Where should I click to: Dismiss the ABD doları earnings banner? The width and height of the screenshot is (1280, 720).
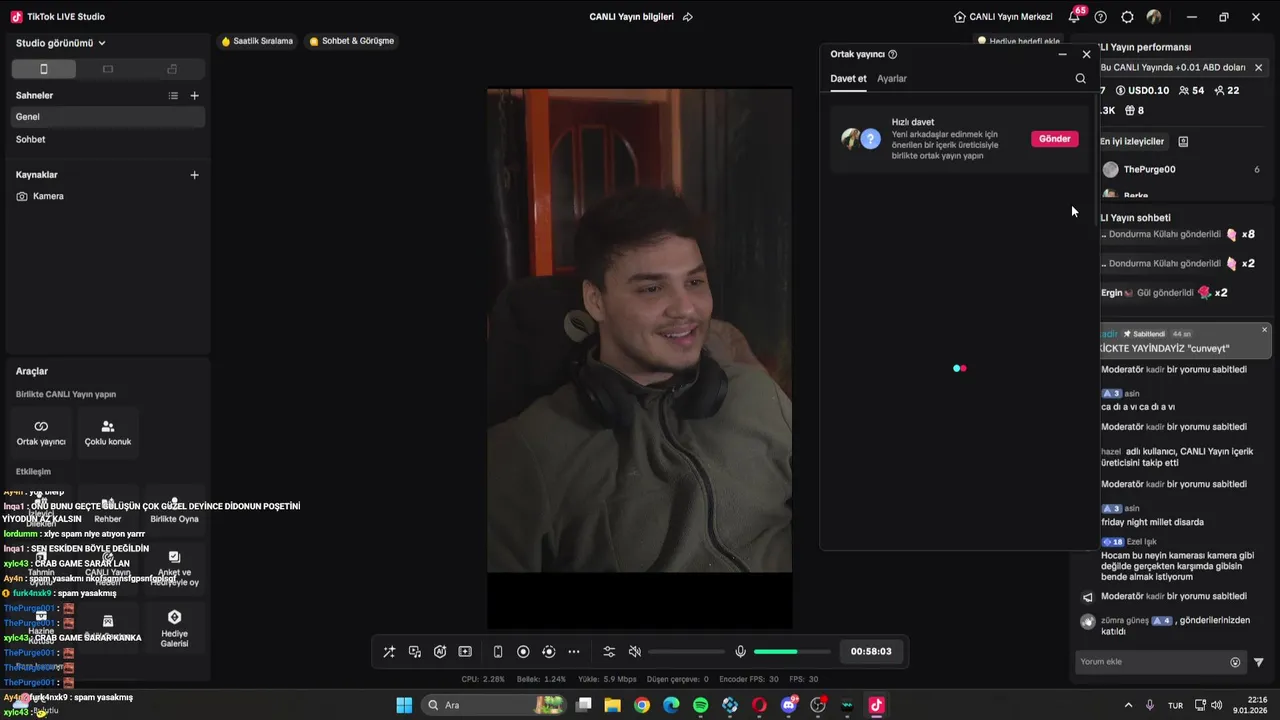point(1258,68)
